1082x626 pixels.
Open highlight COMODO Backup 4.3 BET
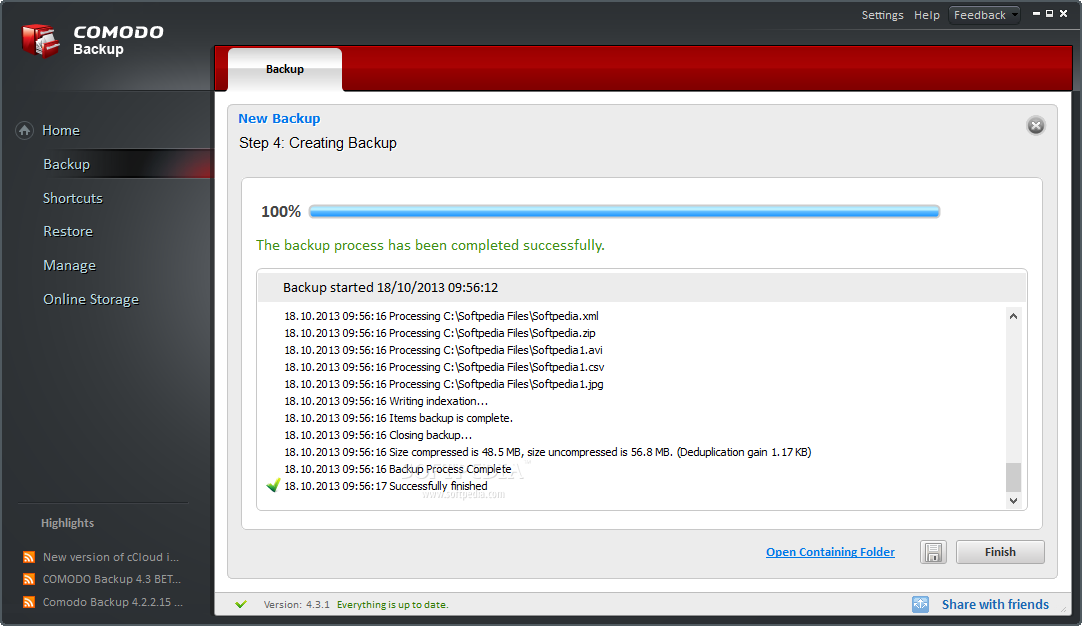[x=112, y=579]
